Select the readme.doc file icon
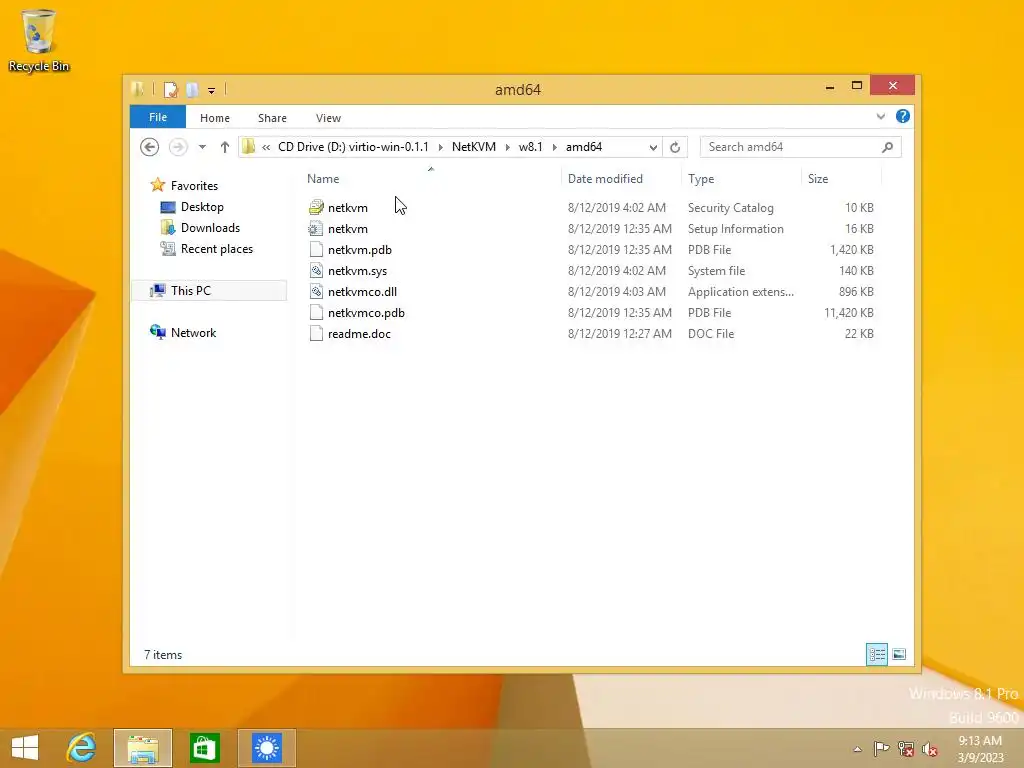 tap(316, 333)
